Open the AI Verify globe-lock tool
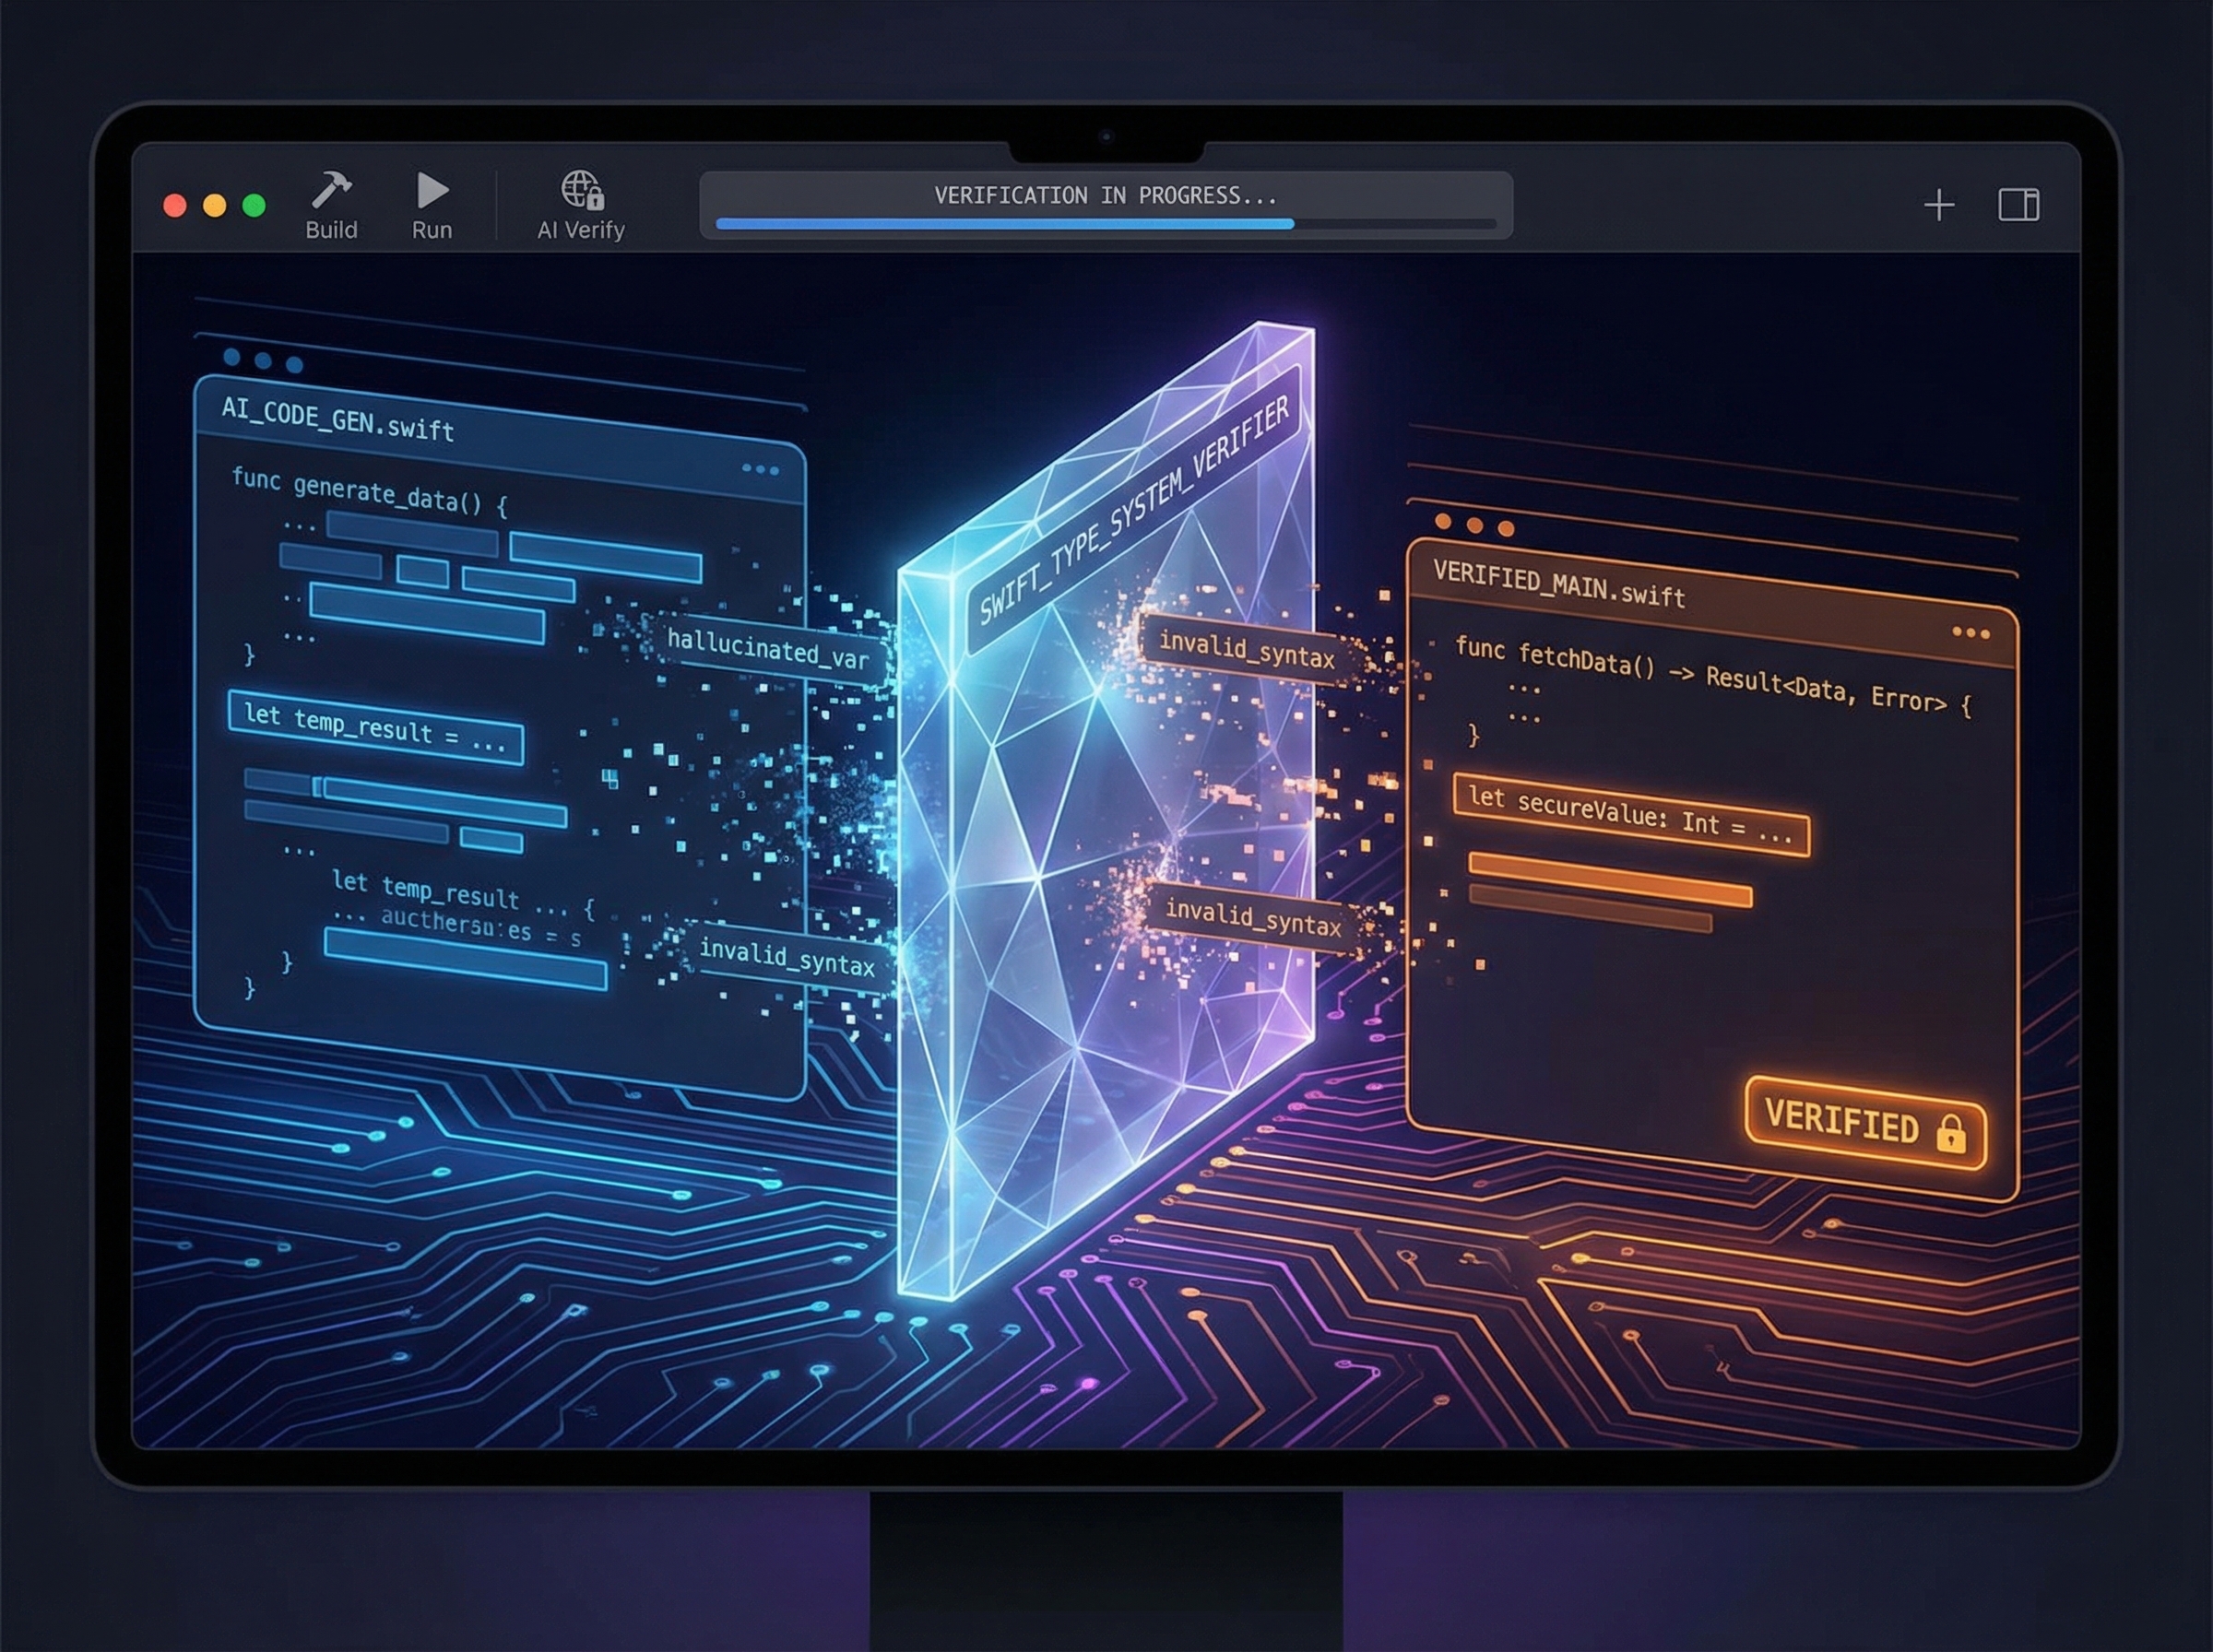 [x=580, y=190]
